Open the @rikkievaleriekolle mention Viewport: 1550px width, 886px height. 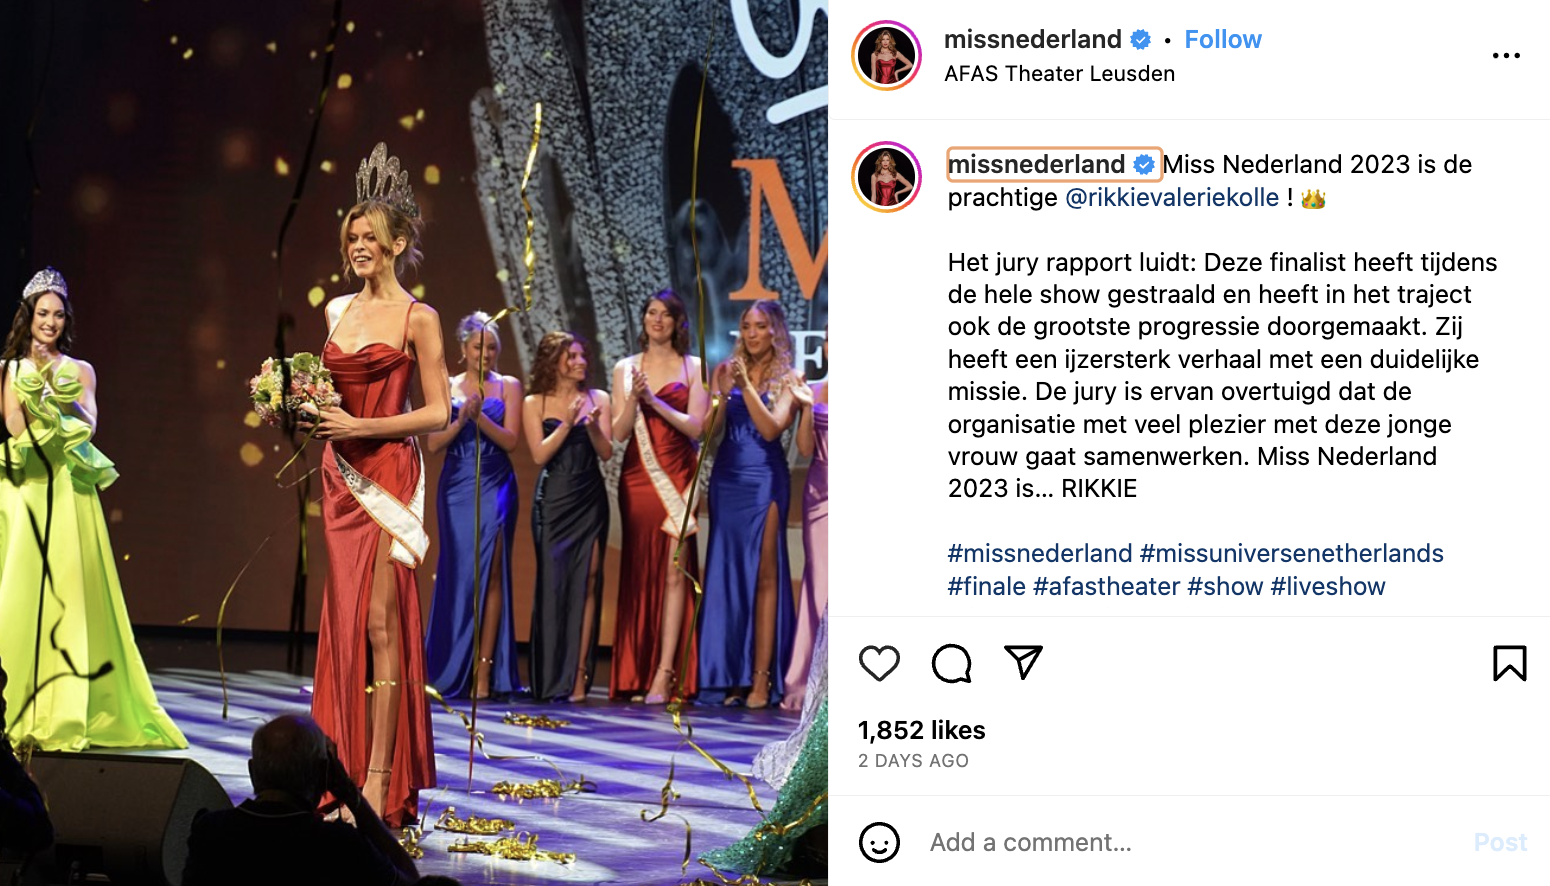(x=1172, y=198)
